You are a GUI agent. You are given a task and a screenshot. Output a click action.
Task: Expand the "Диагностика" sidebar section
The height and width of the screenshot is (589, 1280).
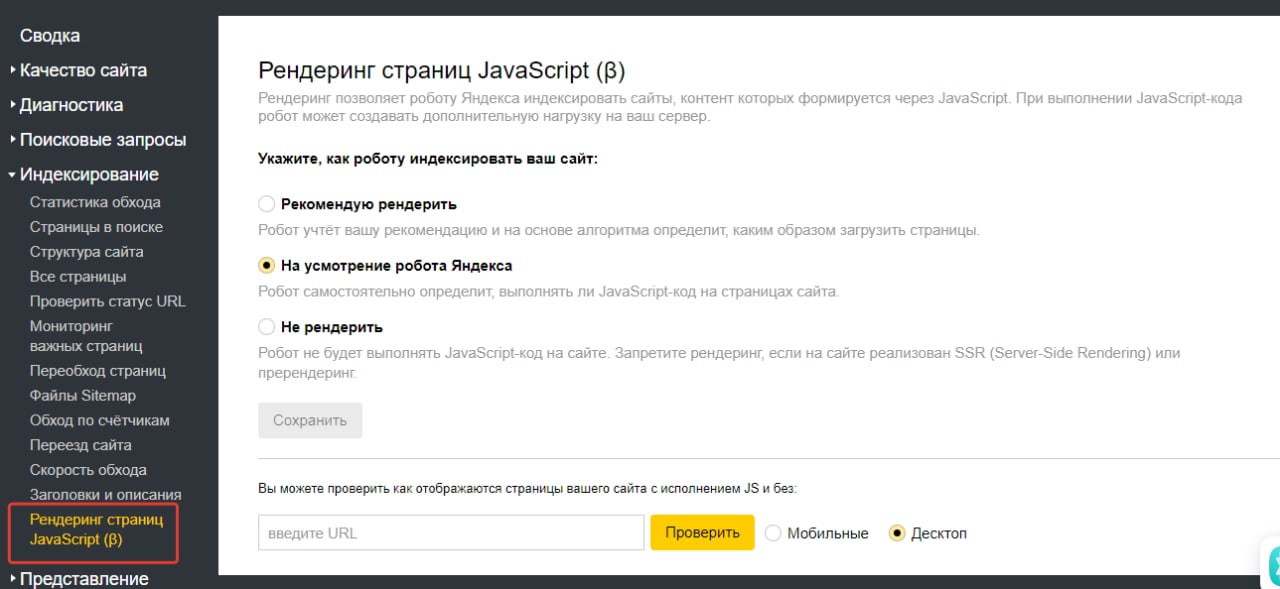pos(71,105)
